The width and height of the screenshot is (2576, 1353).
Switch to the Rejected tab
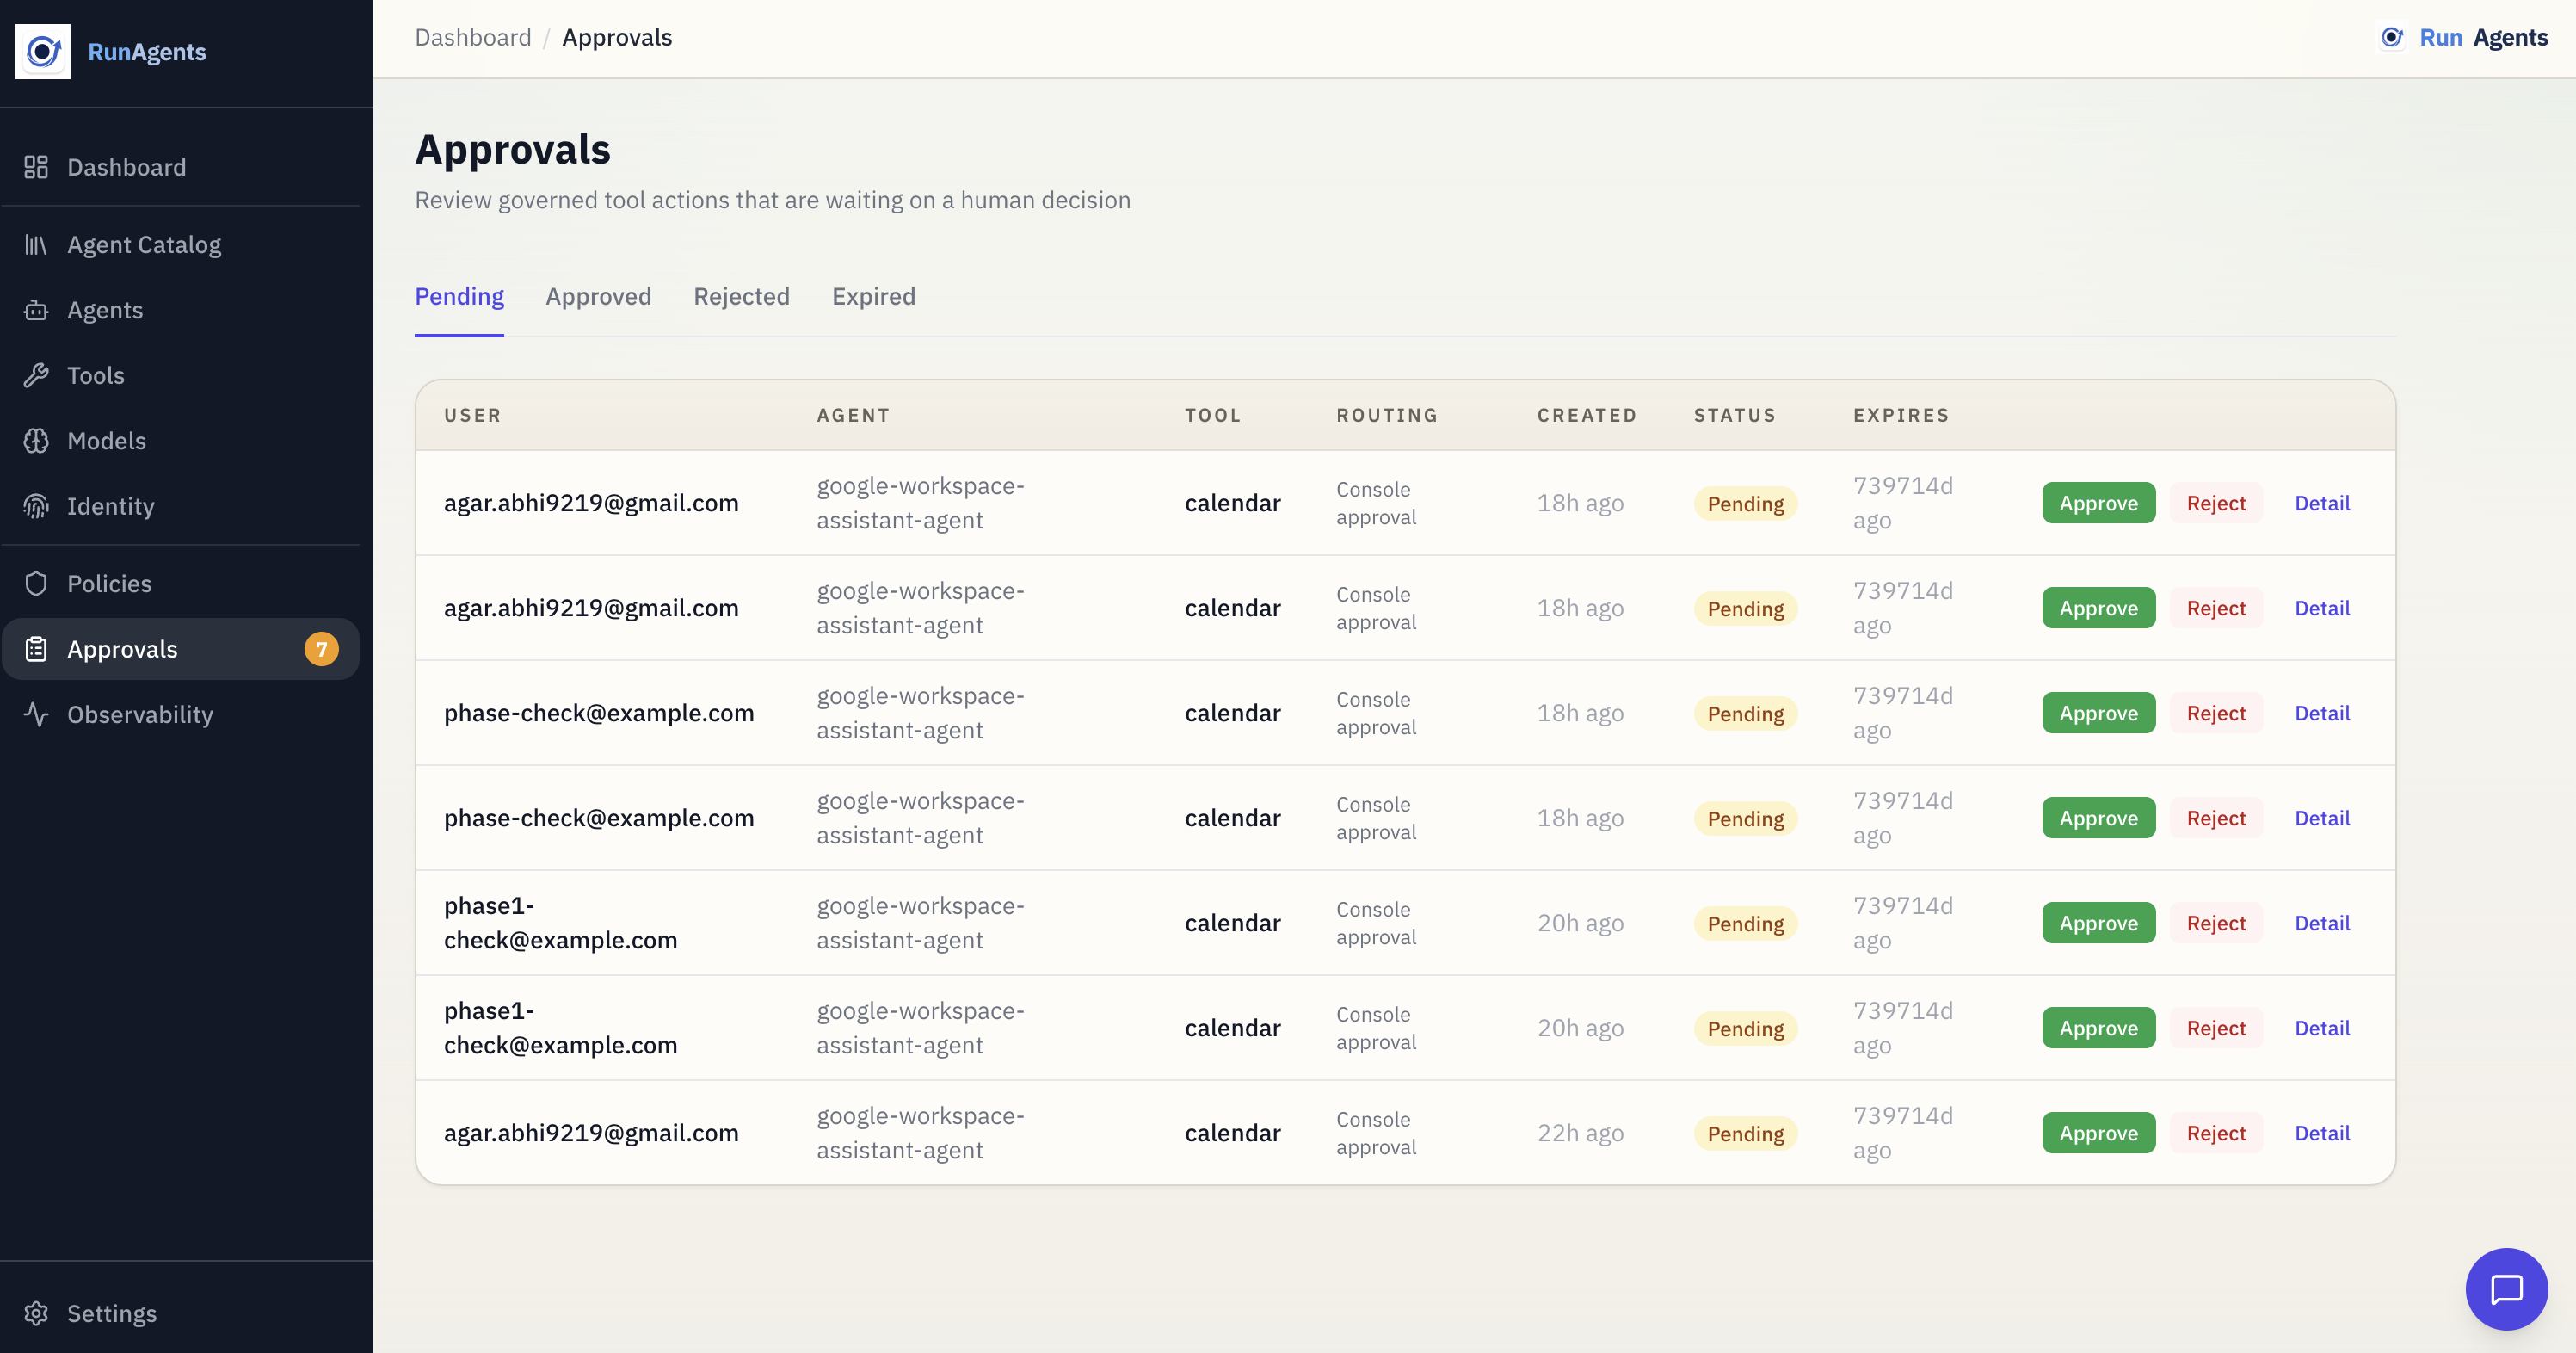(x=741, y=296)
